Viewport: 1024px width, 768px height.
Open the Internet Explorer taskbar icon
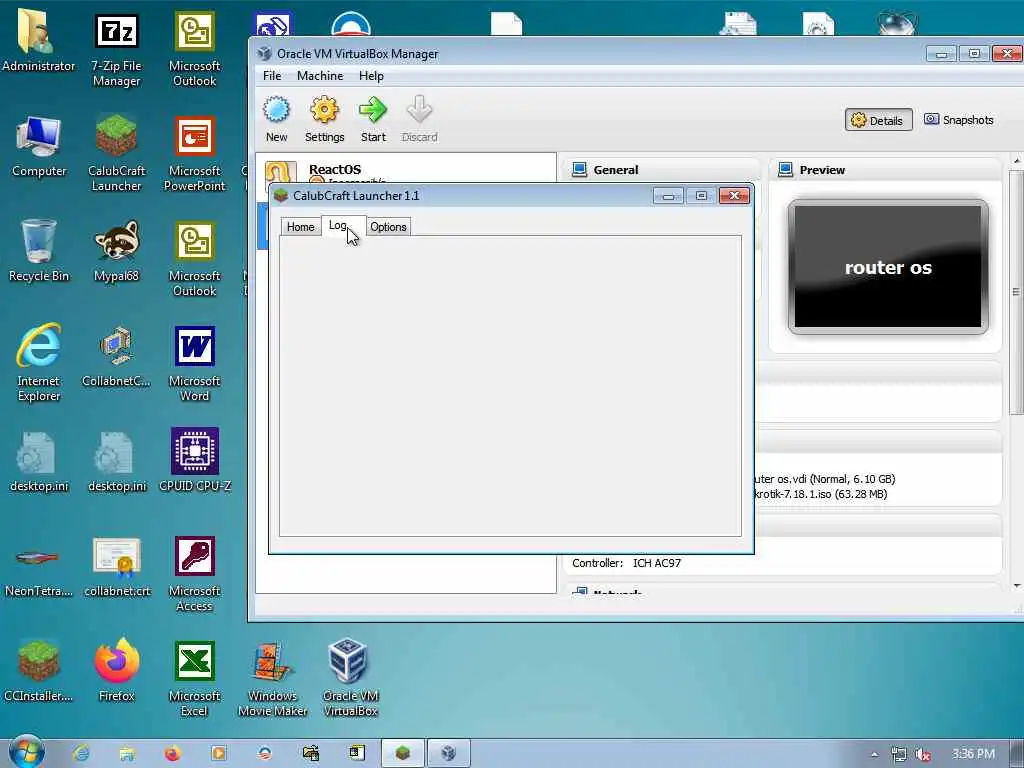tap(81, 753)
